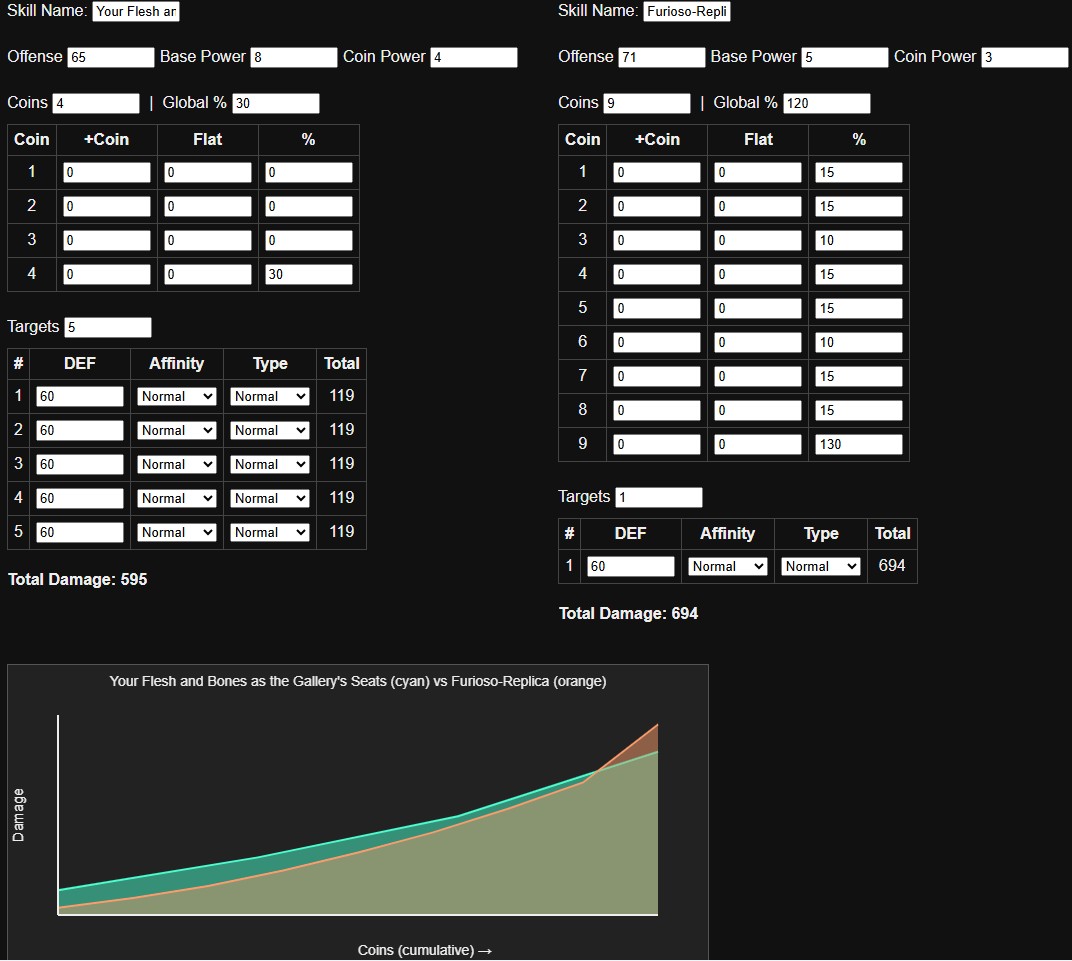Open Type dropdown in Furioso target row
This screenshot has width=1072, height=961.
click(820, 567)
